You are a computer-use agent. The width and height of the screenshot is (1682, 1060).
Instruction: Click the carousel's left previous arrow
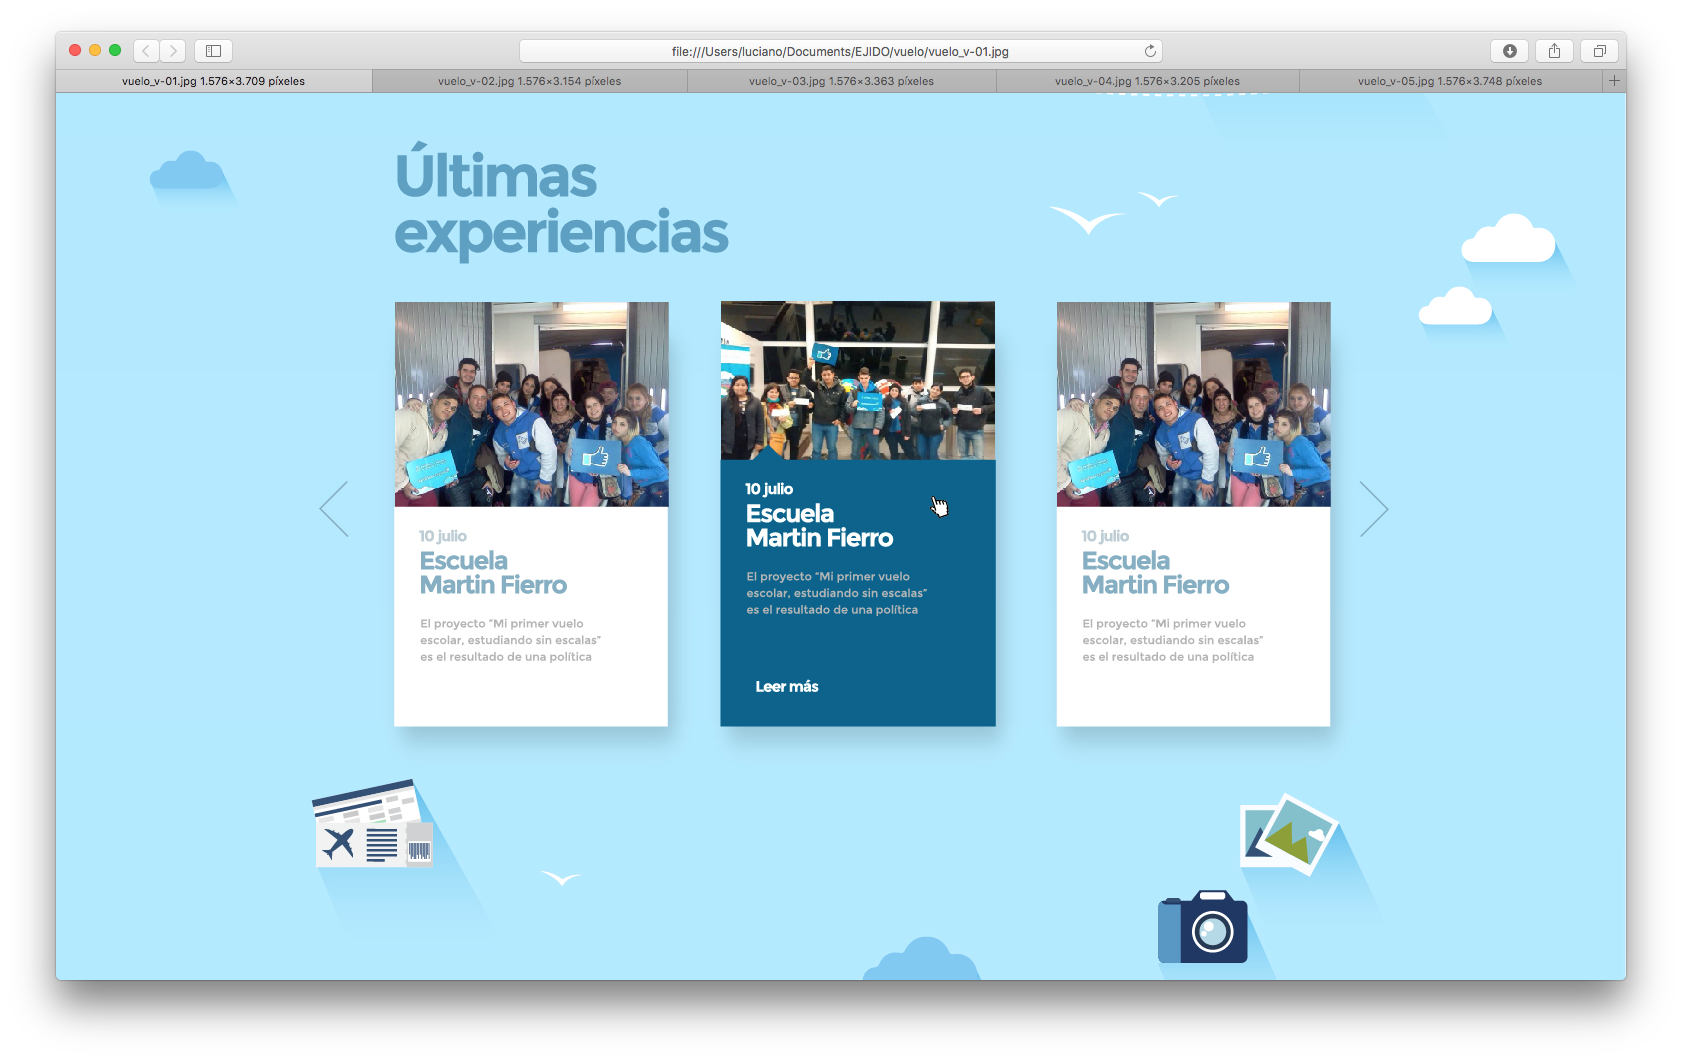point(334,509)
